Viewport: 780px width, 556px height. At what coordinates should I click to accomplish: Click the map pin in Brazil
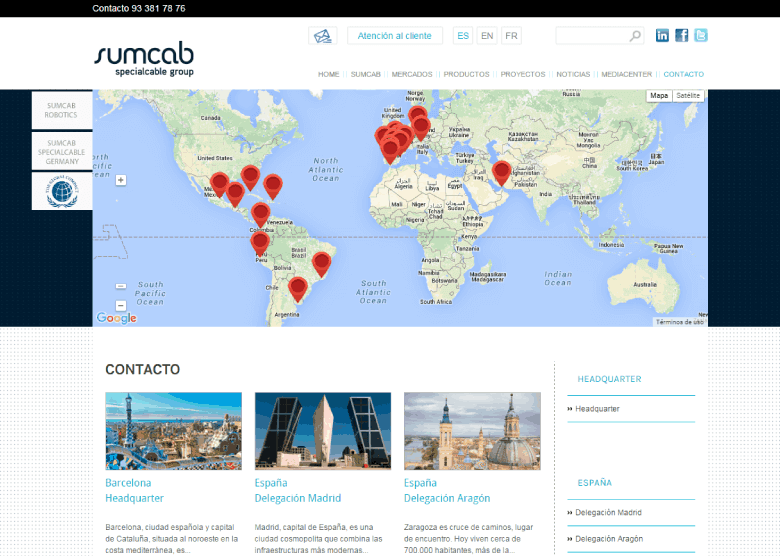(x=321, y=264)
